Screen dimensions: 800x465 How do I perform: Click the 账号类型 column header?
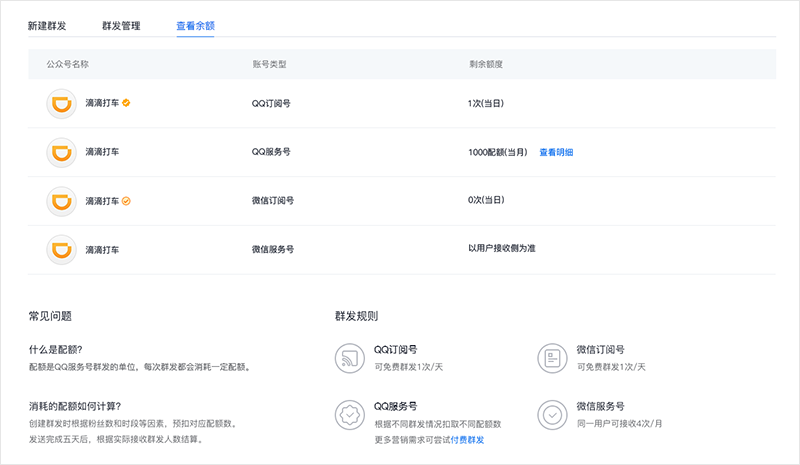coord(269,64)
